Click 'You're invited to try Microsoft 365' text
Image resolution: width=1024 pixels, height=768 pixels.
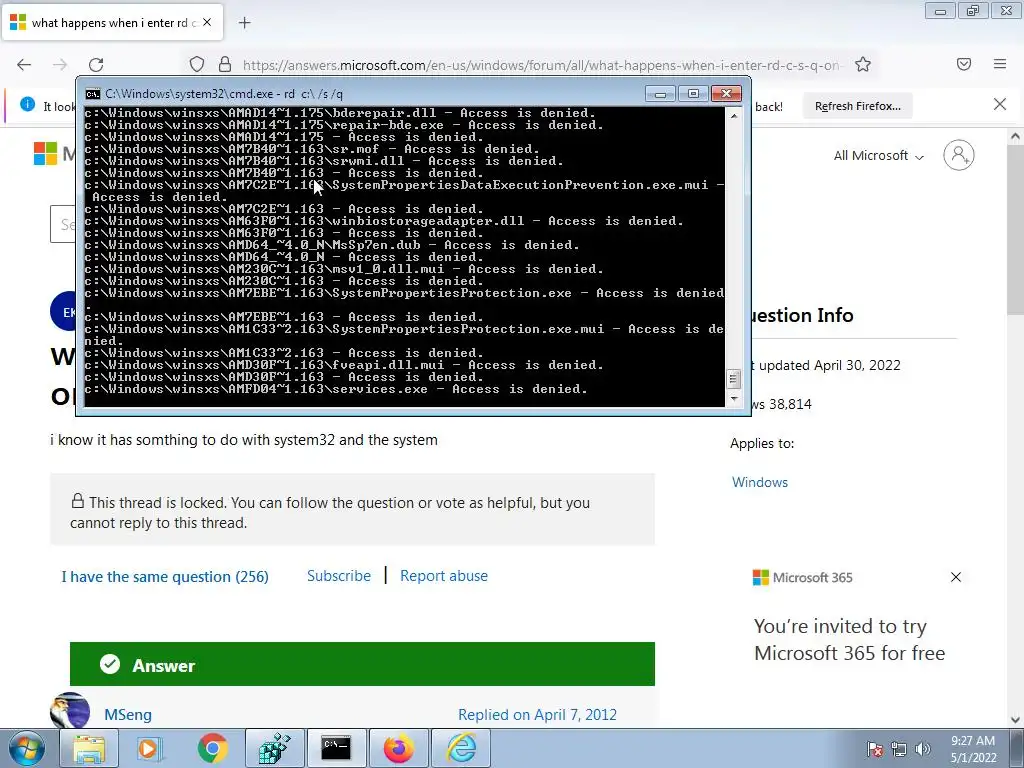click(x=849, y=639)
